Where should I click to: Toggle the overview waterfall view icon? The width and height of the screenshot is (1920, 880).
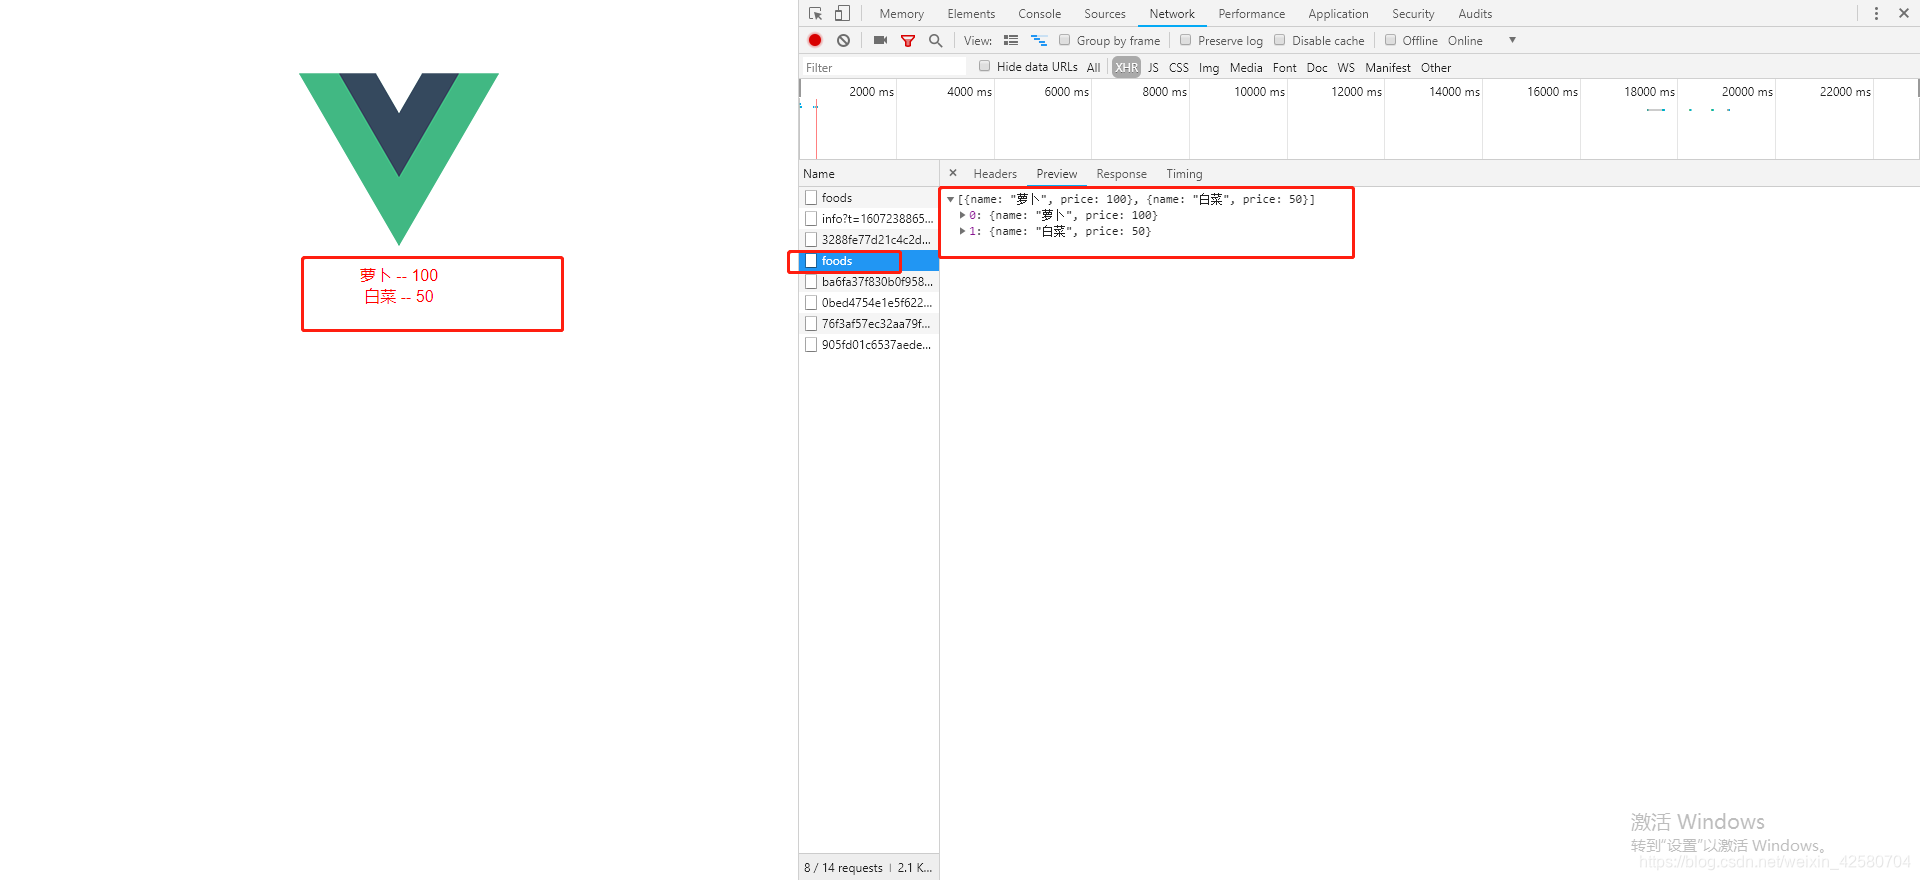1039,40
